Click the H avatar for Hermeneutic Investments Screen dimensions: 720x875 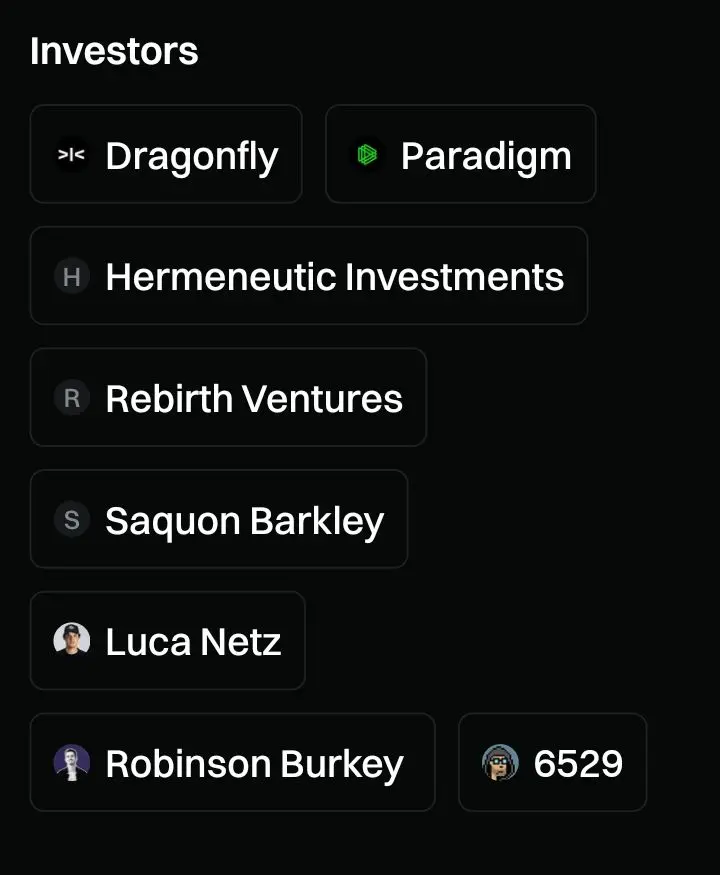click(71, 276)
